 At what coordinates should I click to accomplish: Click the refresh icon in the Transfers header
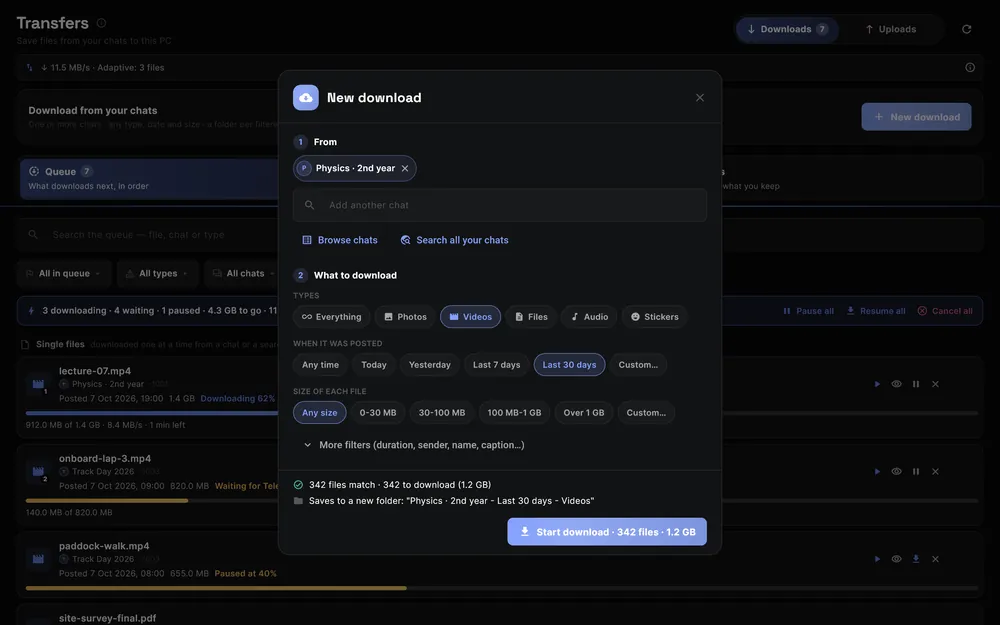(967, 29)
